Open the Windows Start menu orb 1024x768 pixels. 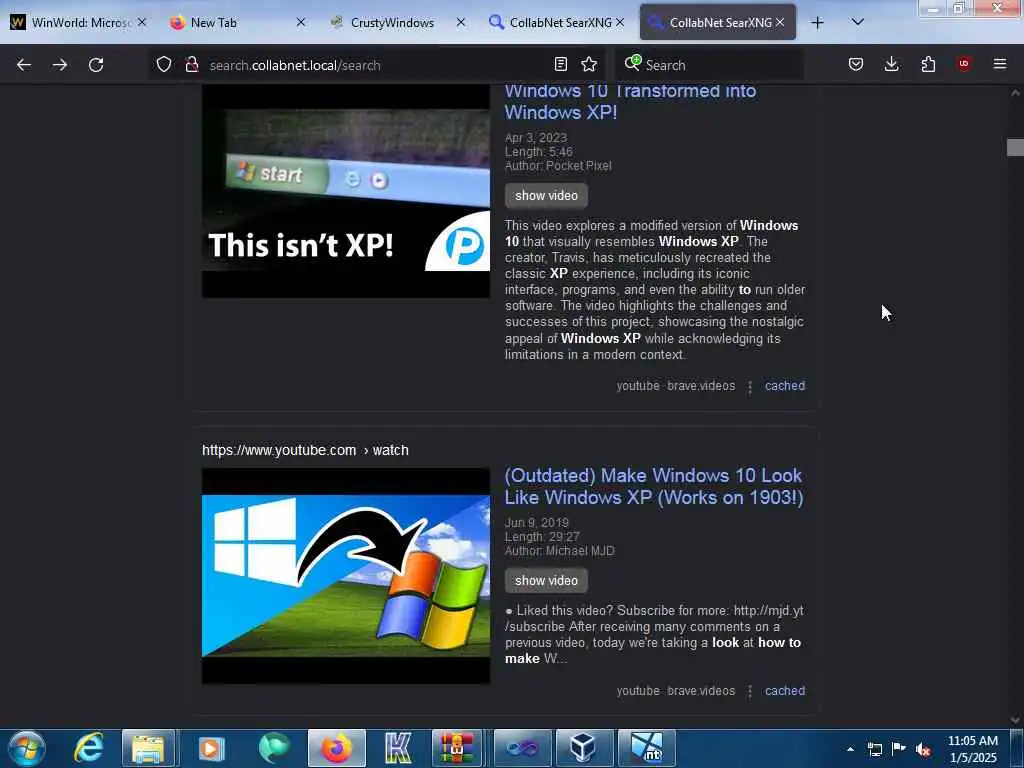pos(27,748)
